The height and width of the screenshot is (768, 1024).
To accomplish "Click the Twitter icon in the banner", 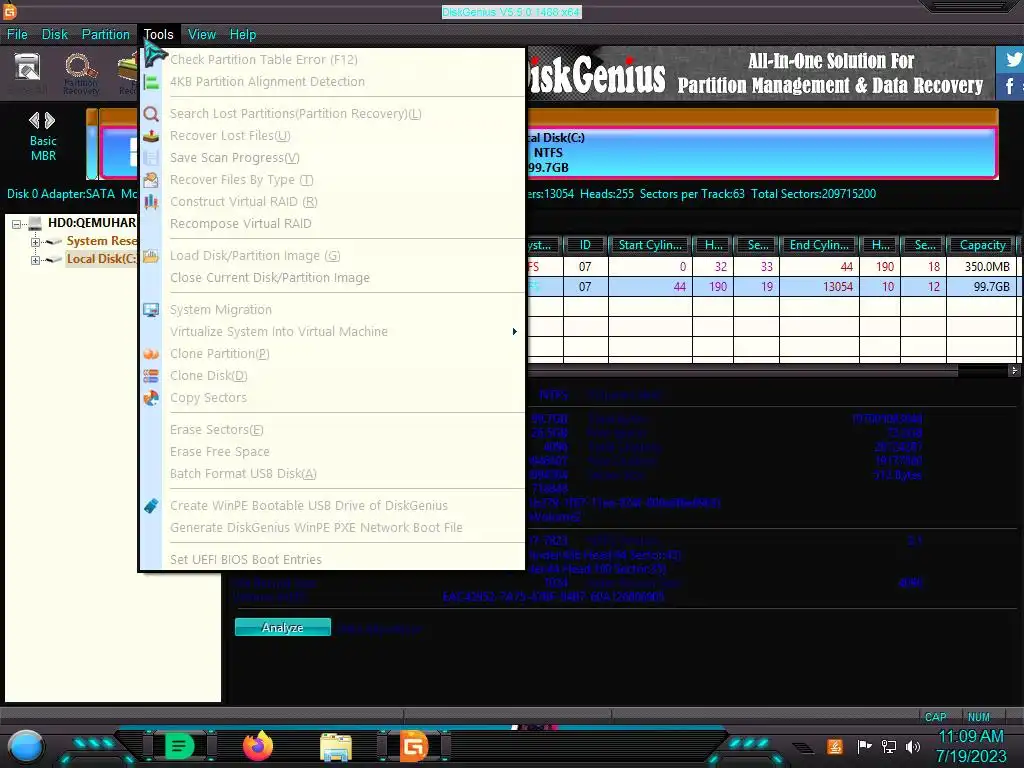I will (x=1011, y=59).
